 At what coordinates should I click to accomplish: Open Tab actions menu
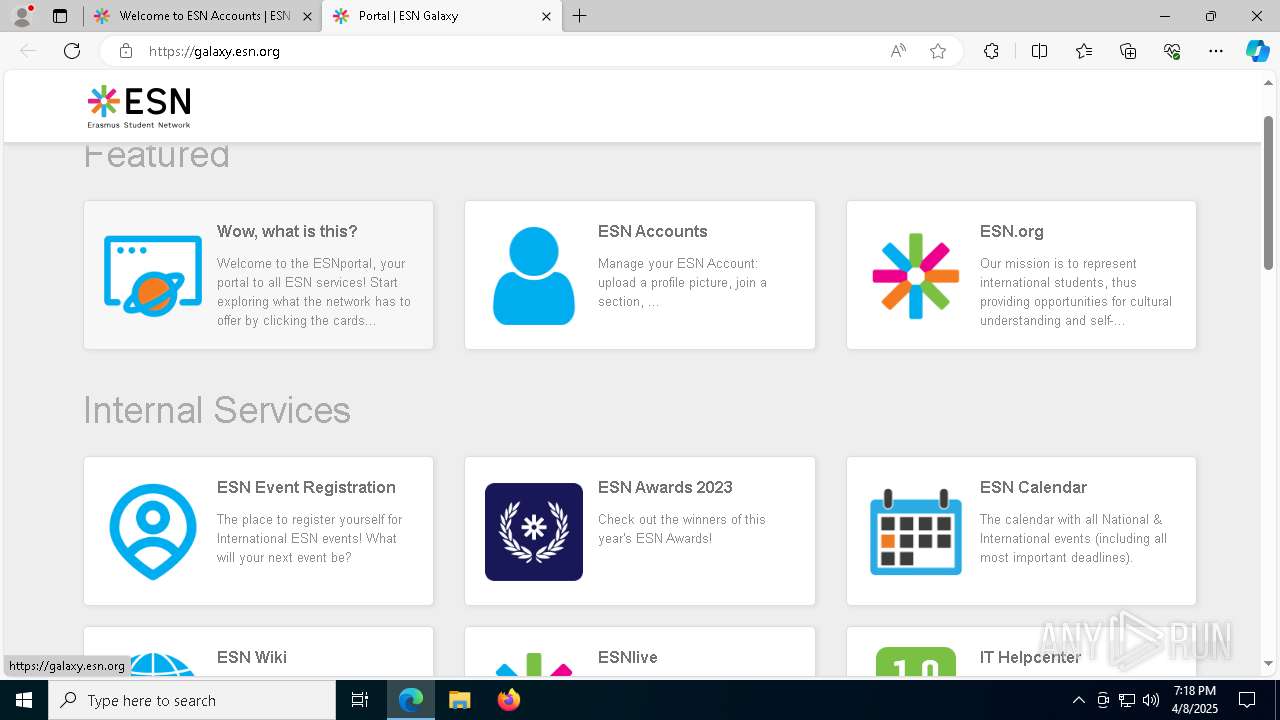tap(60, 16)
